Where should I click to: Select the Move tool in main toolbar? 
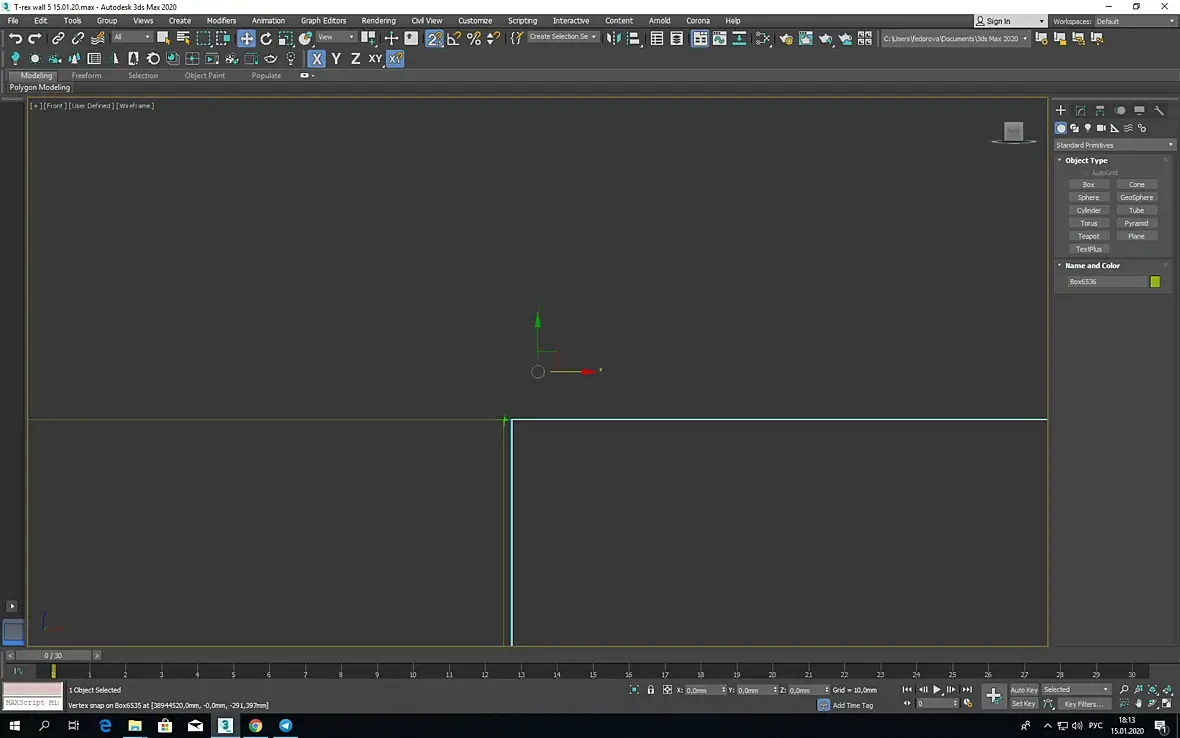(x=246, y=38)
